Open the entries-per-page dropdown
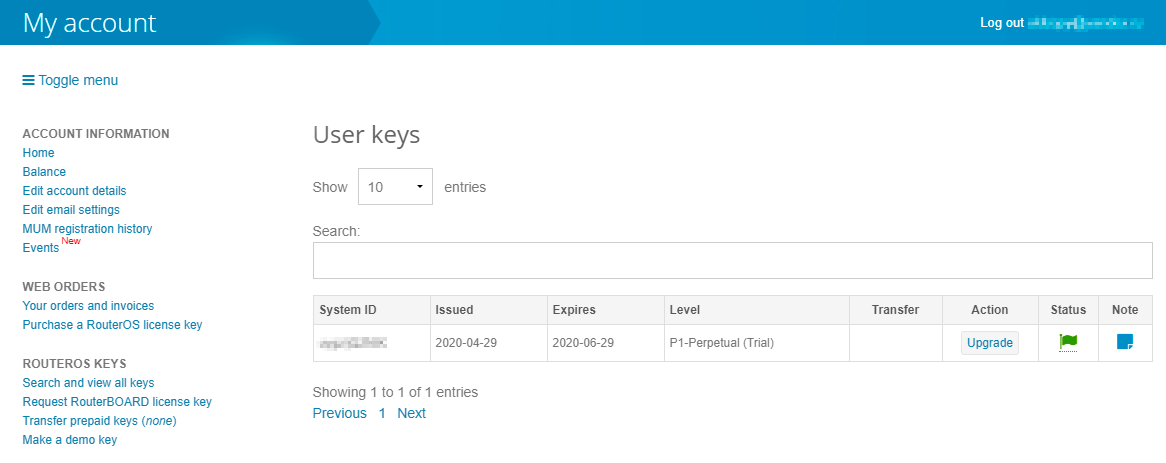Screen dimensions: 1166x463 click(395, 187)
